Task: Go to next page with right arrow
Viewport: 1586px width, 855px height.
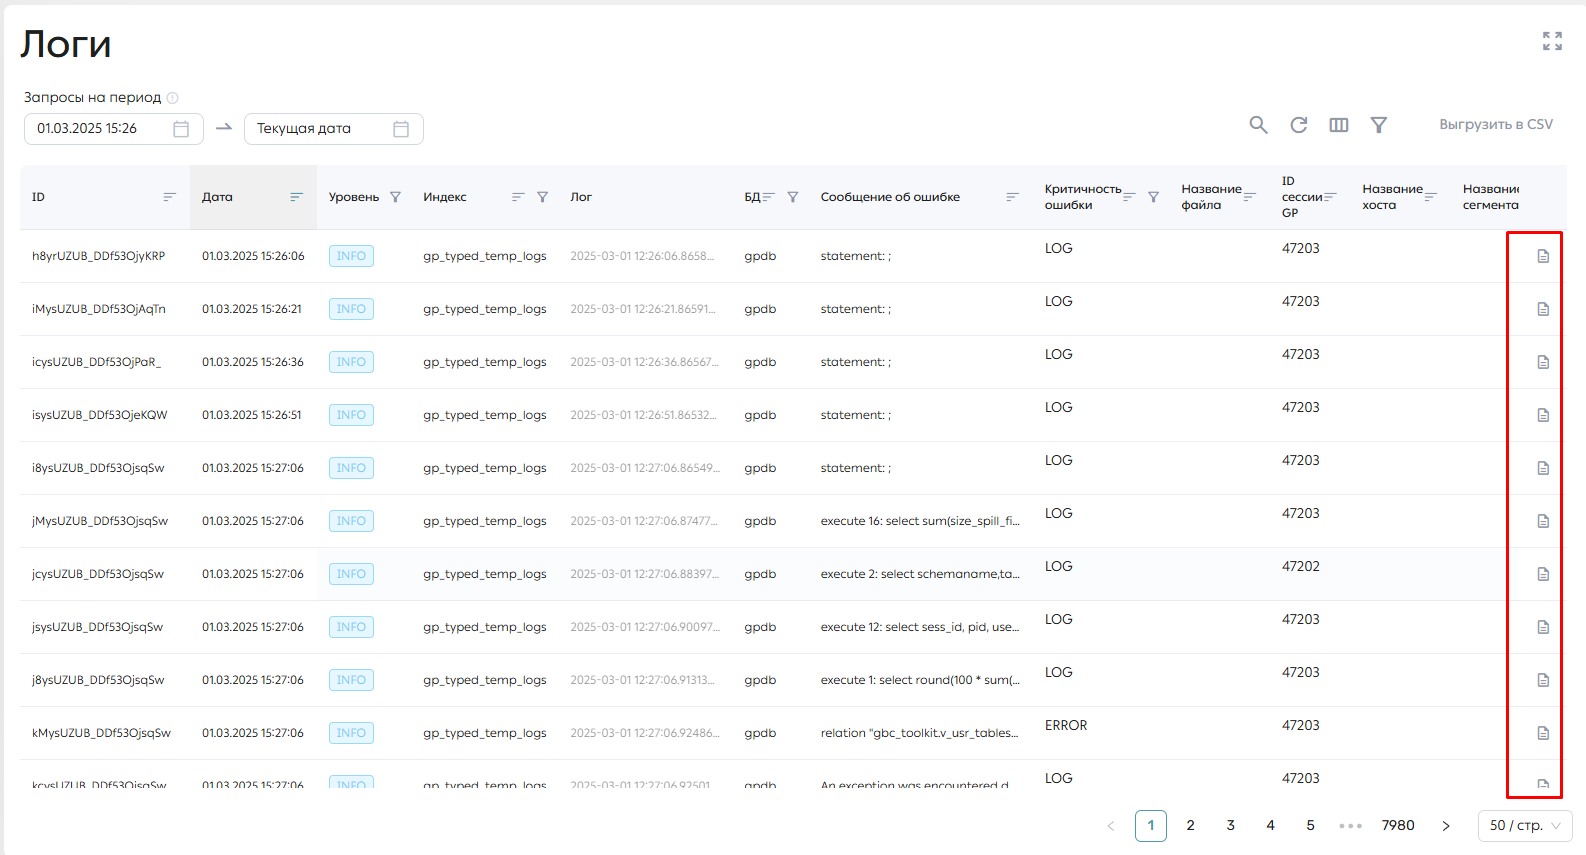Action: (x=1446, y=826)
